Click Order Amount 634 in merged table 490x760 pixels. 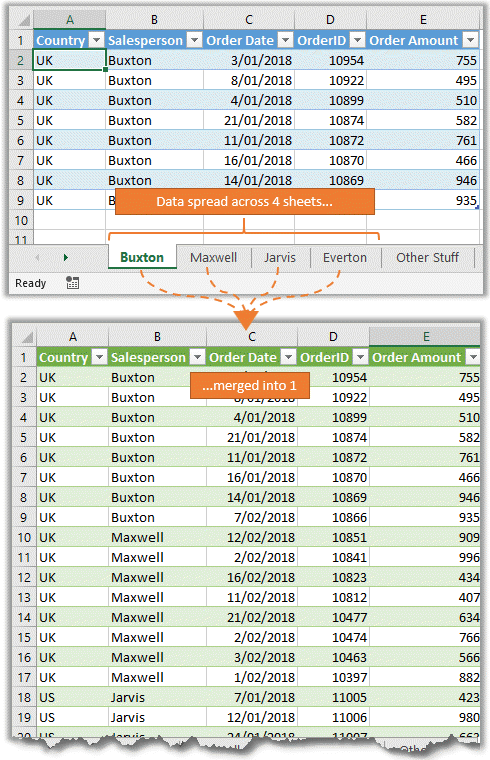(x=425, y=618)
